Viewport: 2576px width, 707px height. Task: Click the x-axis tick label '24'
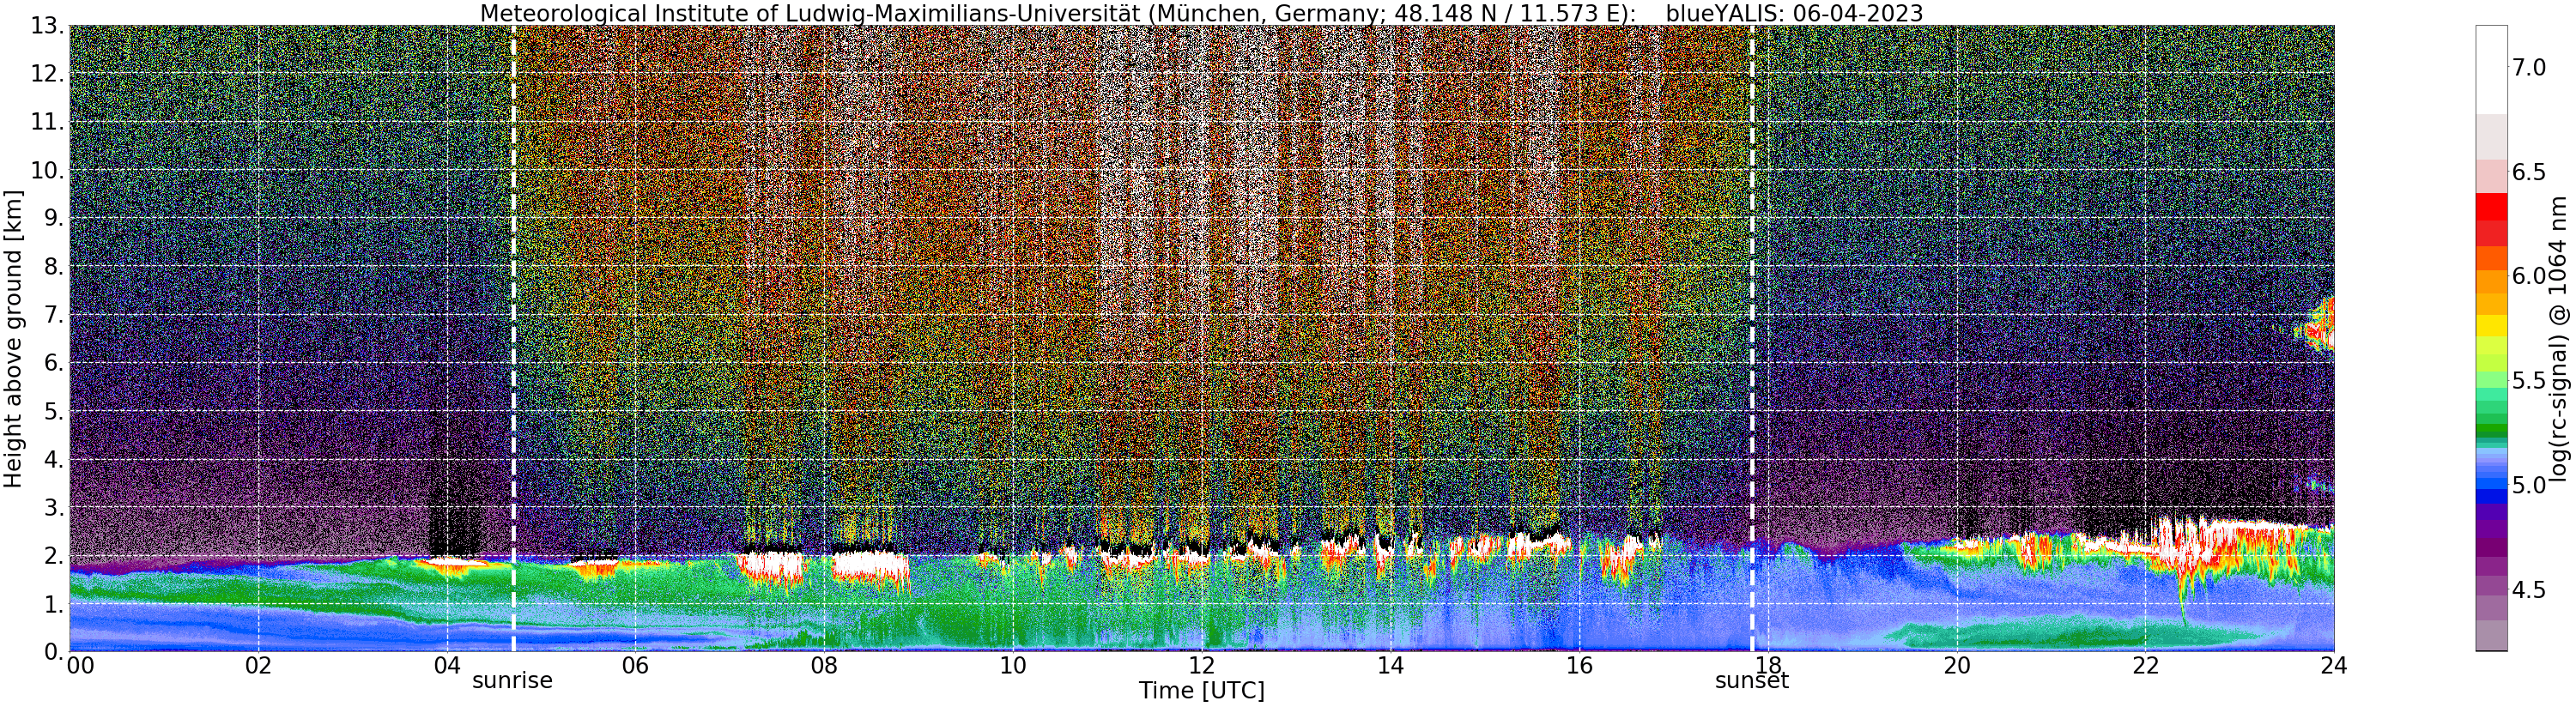(x=2334, y=666)
